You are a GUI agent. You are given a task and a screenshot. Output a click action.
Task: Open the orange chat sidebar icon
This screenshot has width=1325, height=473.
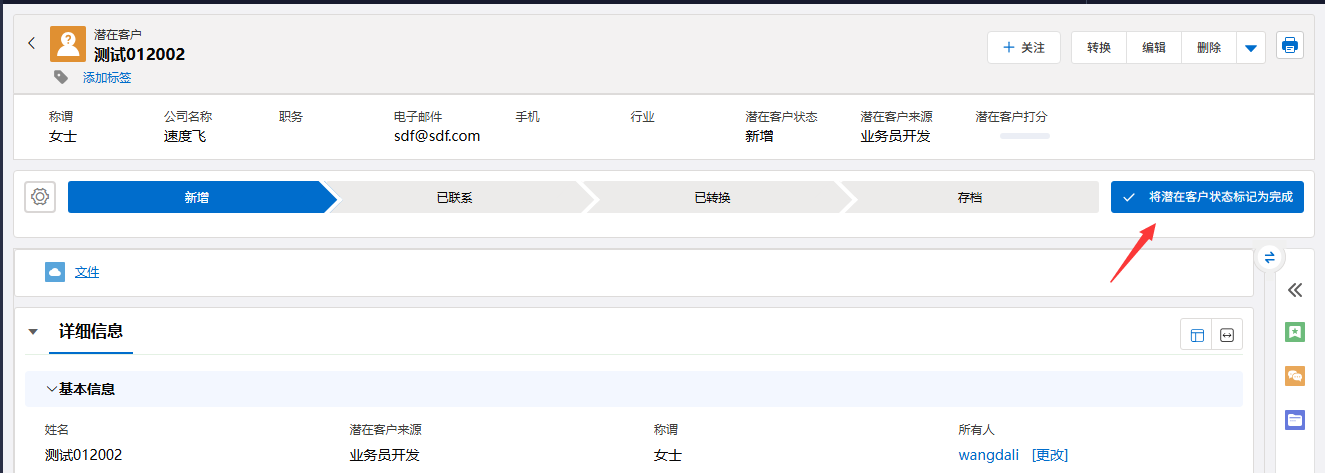click(x=1295, y=376)
